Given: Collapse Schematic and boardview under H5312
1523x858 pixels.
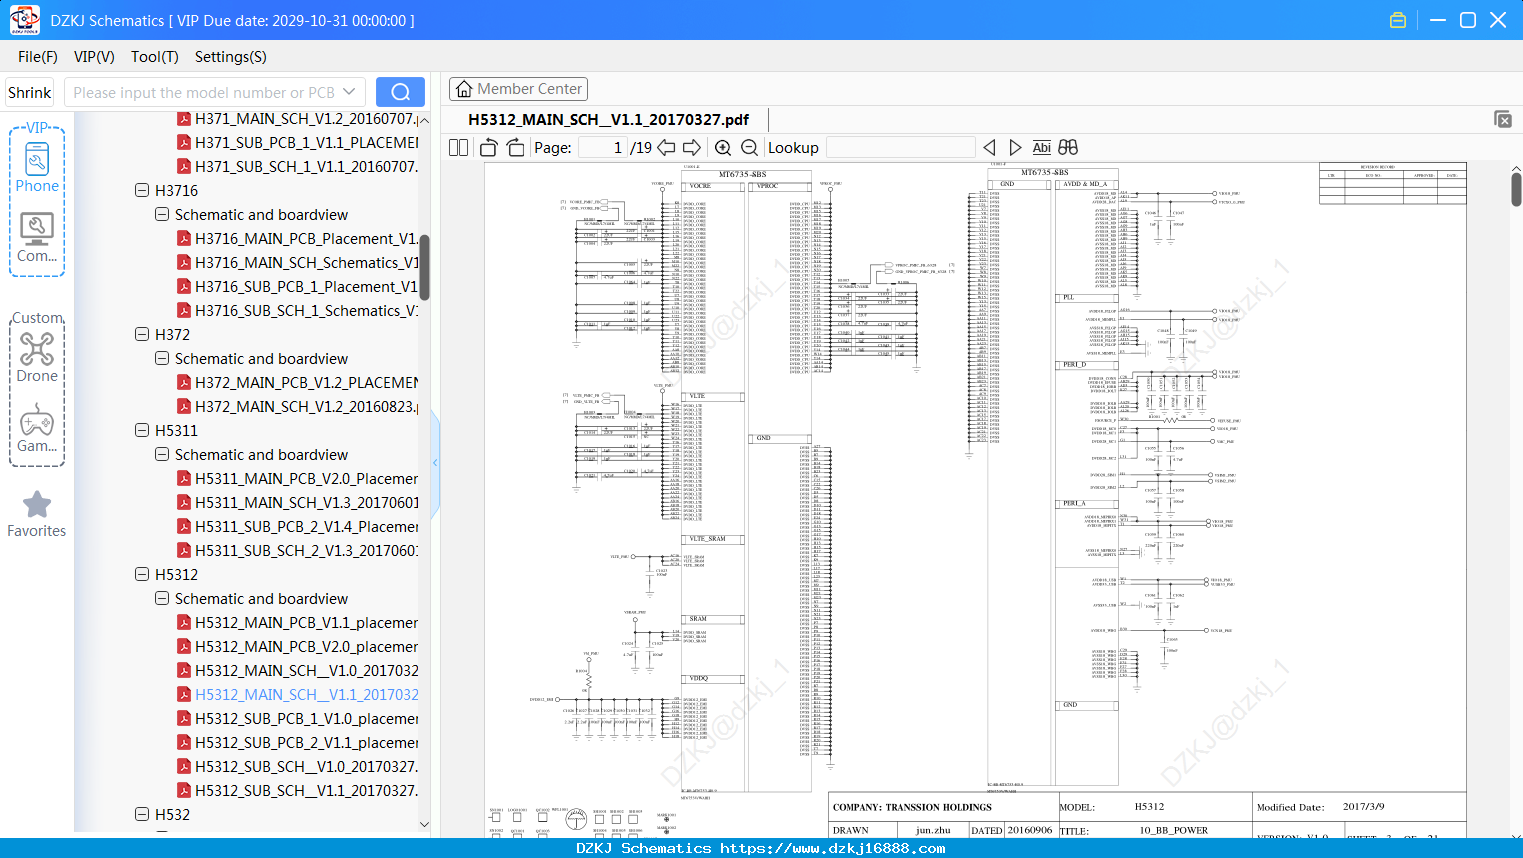Looking at the screenshot, I should (x=162, y=598).
